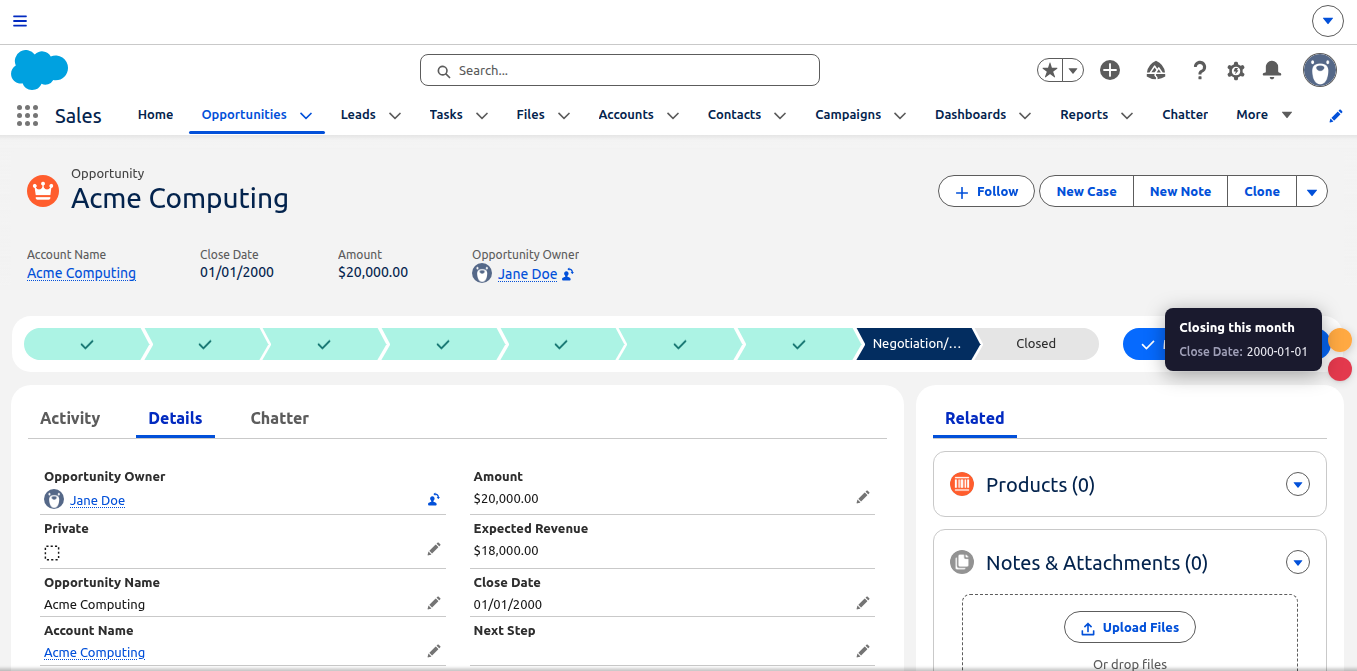Image resolution: width=1357 pixels, height=671 pixels.
Task: Click the hamburger menu icon top left
Action: coord(19,20)
